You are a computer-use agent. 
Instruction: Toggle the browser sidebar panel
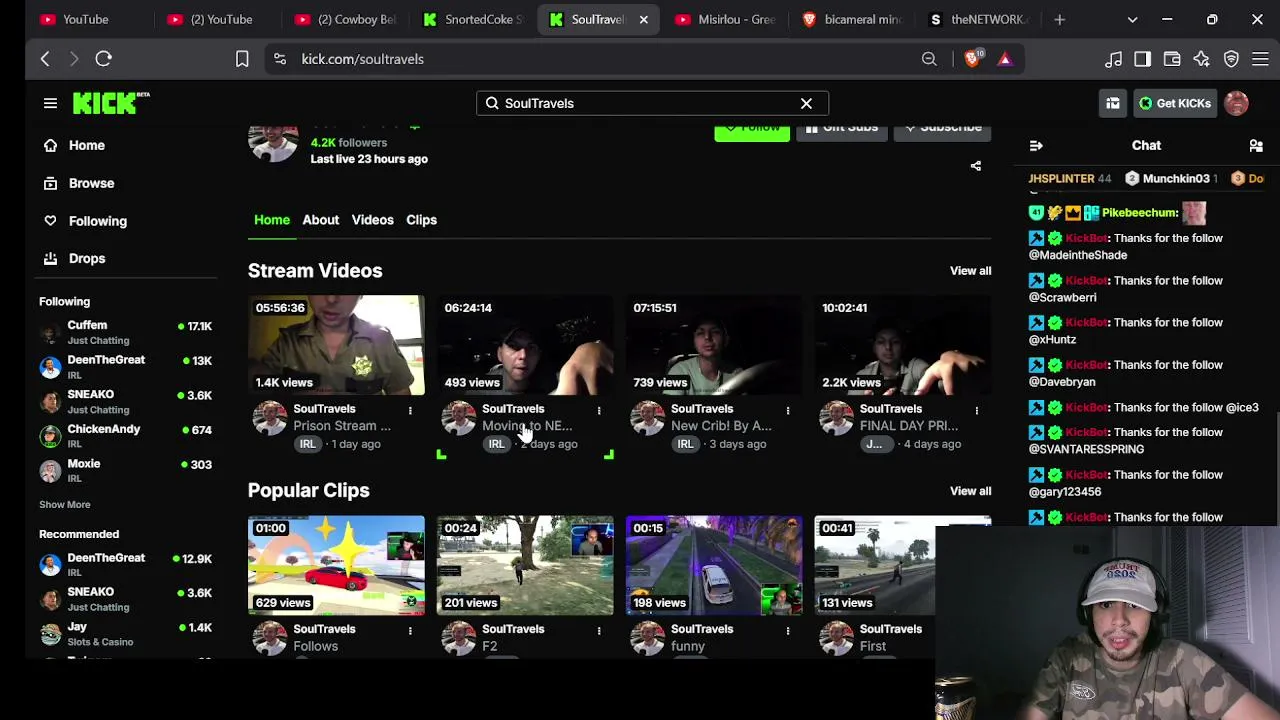(1142, 59)
